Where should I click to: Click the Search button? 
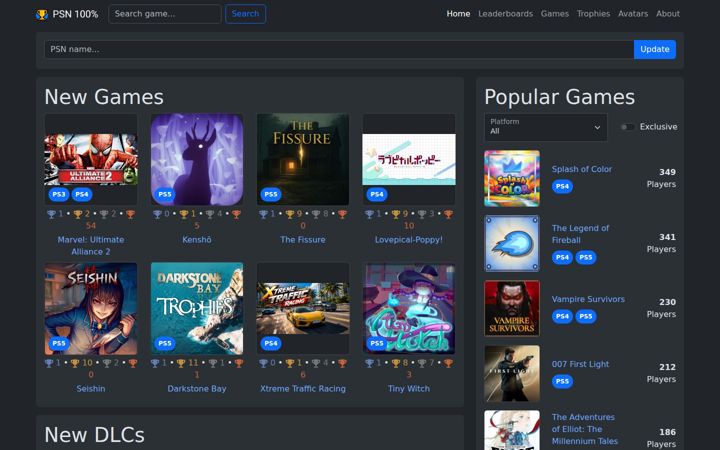pos(245,14)
